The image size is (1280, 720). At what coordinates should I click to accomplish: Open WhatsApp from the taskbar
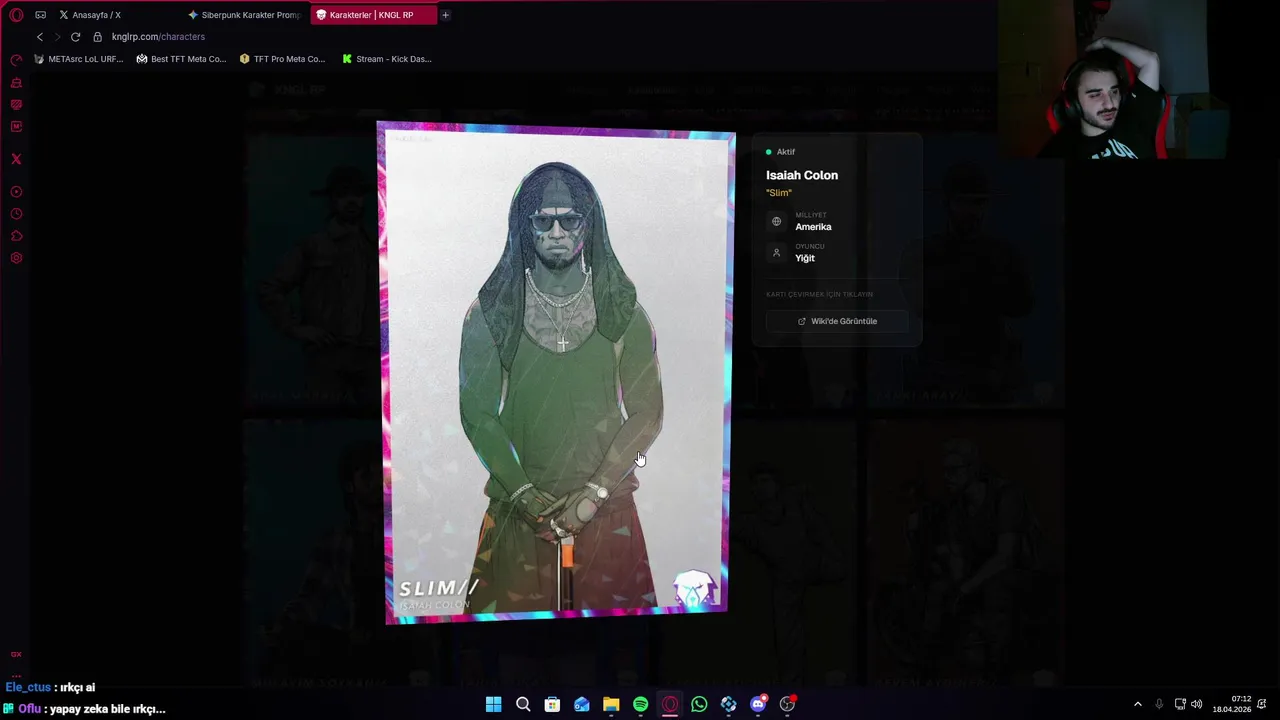pos(699,704)
